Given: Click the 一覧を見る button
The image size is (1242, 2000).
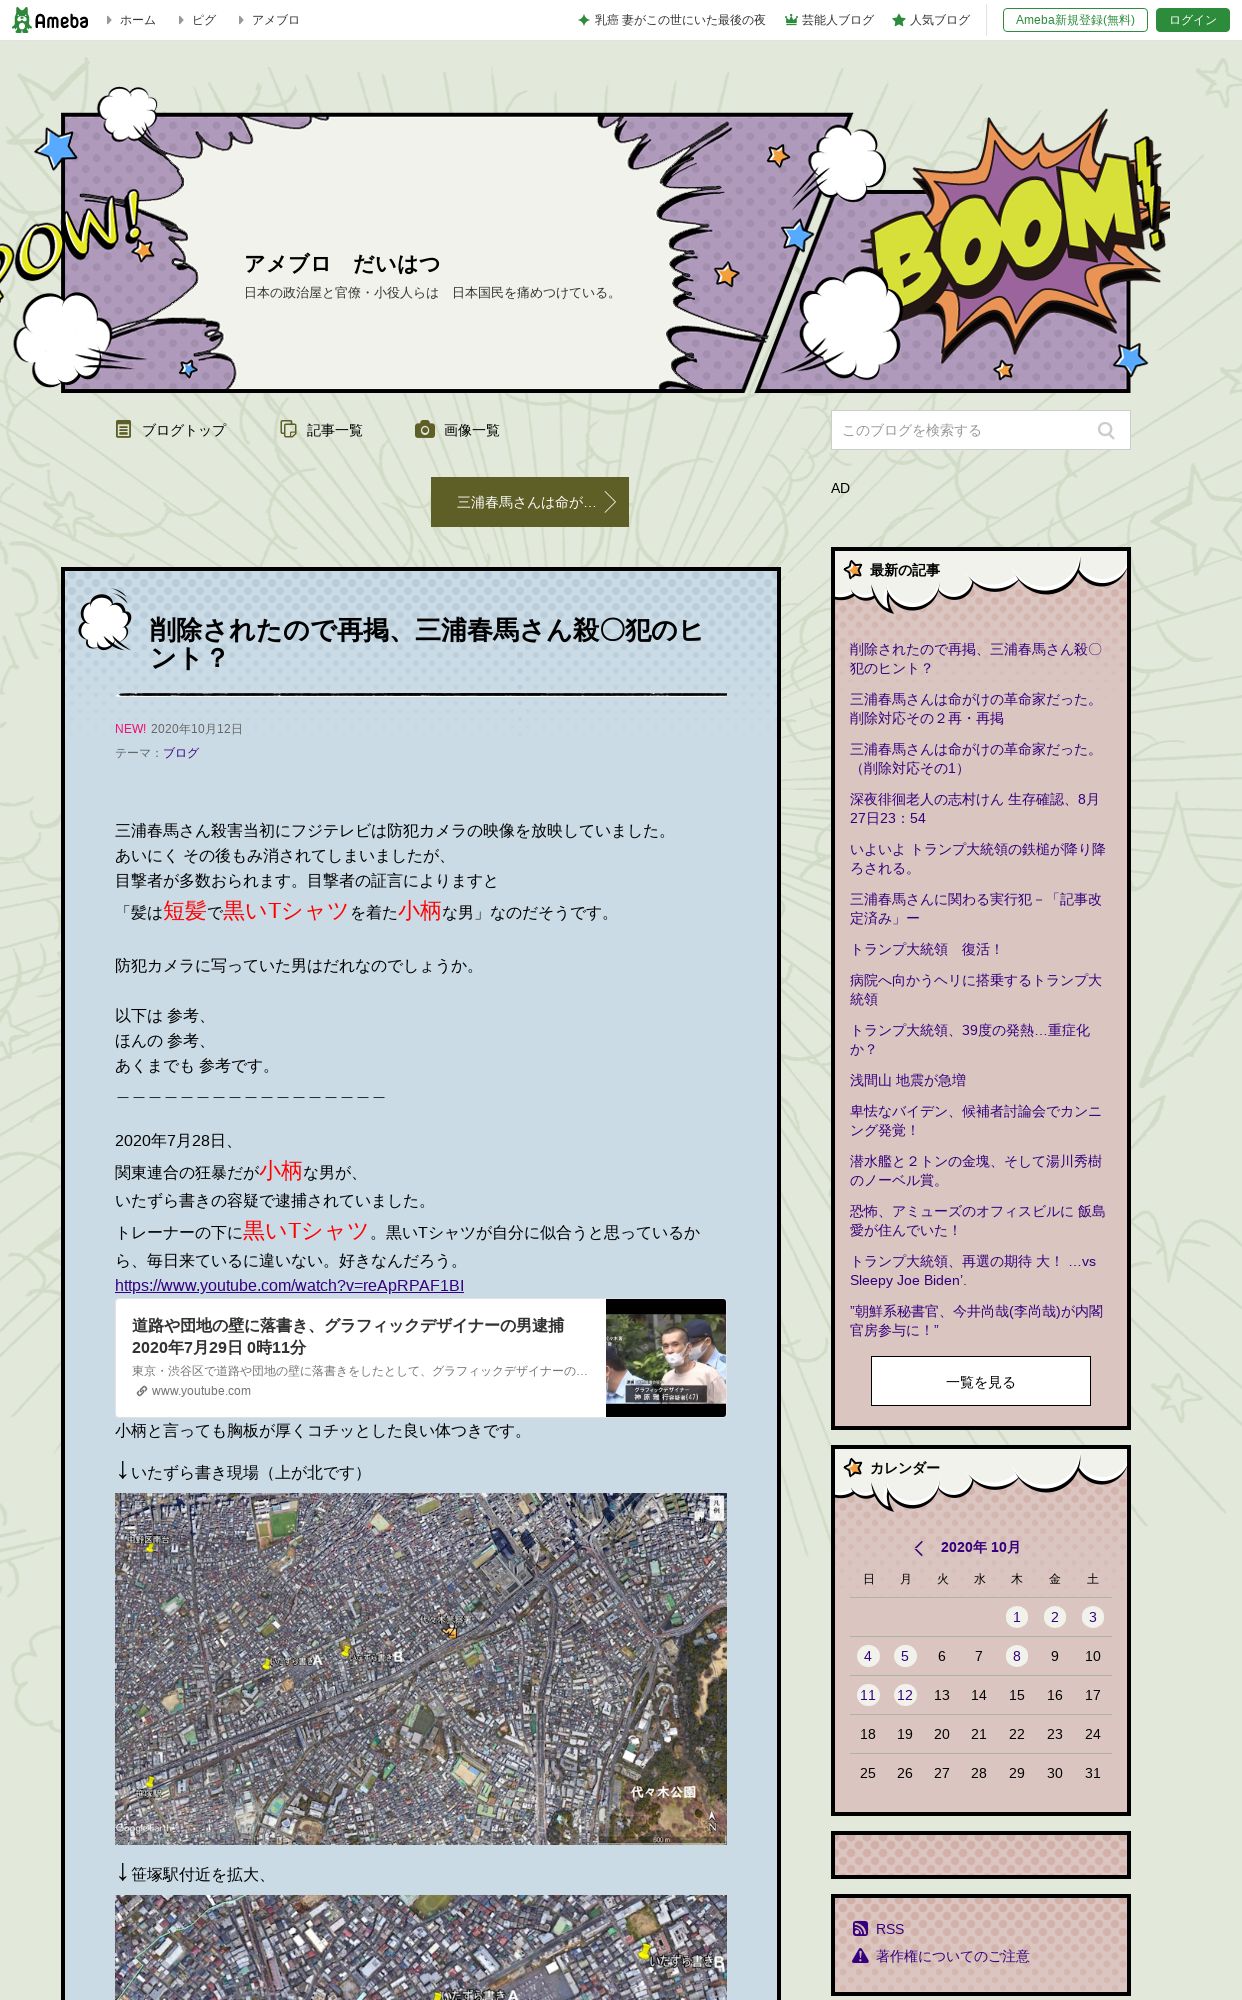Looking at the screenshot, I should [981, 1381].
